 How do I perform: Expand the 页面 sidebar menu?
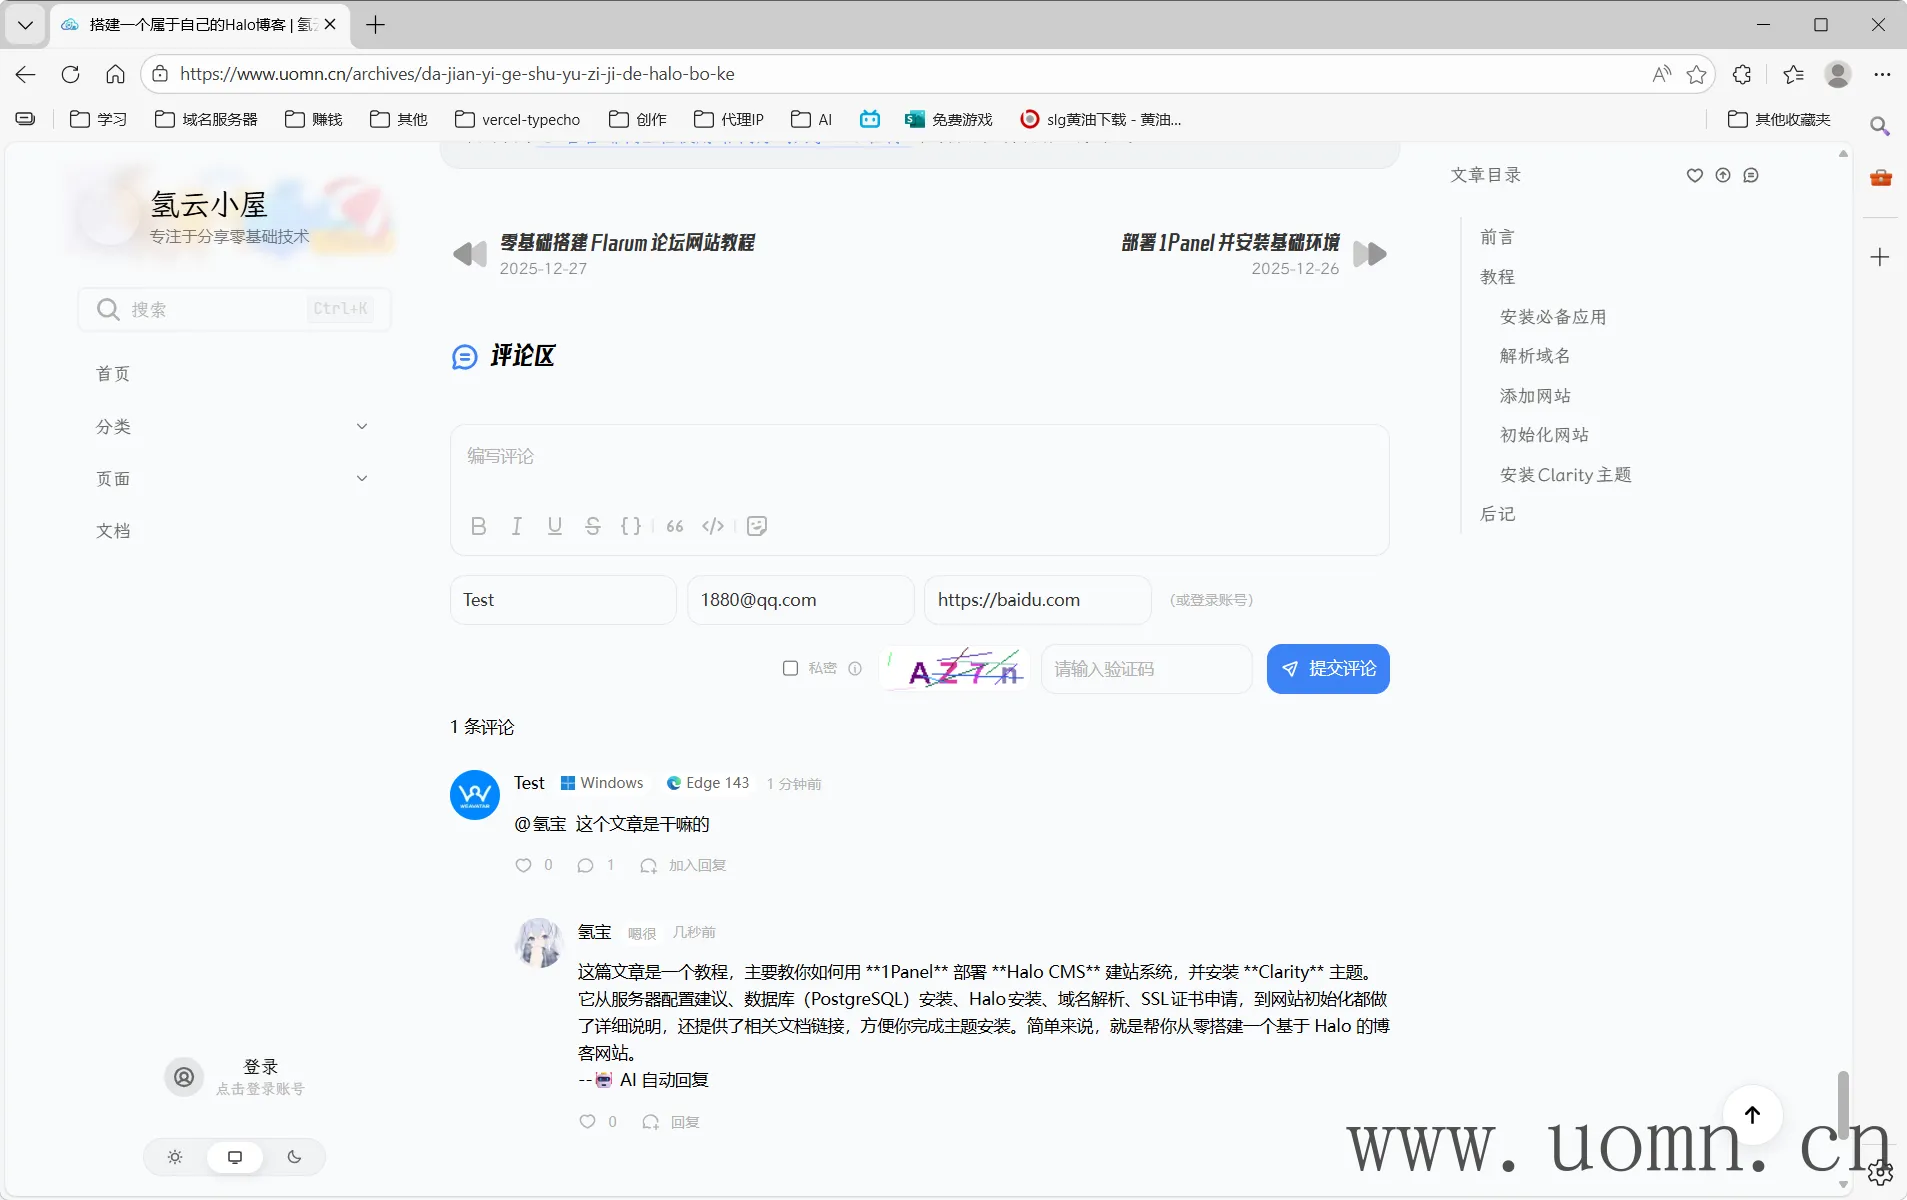pyautogui.click(x=362, y=479)
